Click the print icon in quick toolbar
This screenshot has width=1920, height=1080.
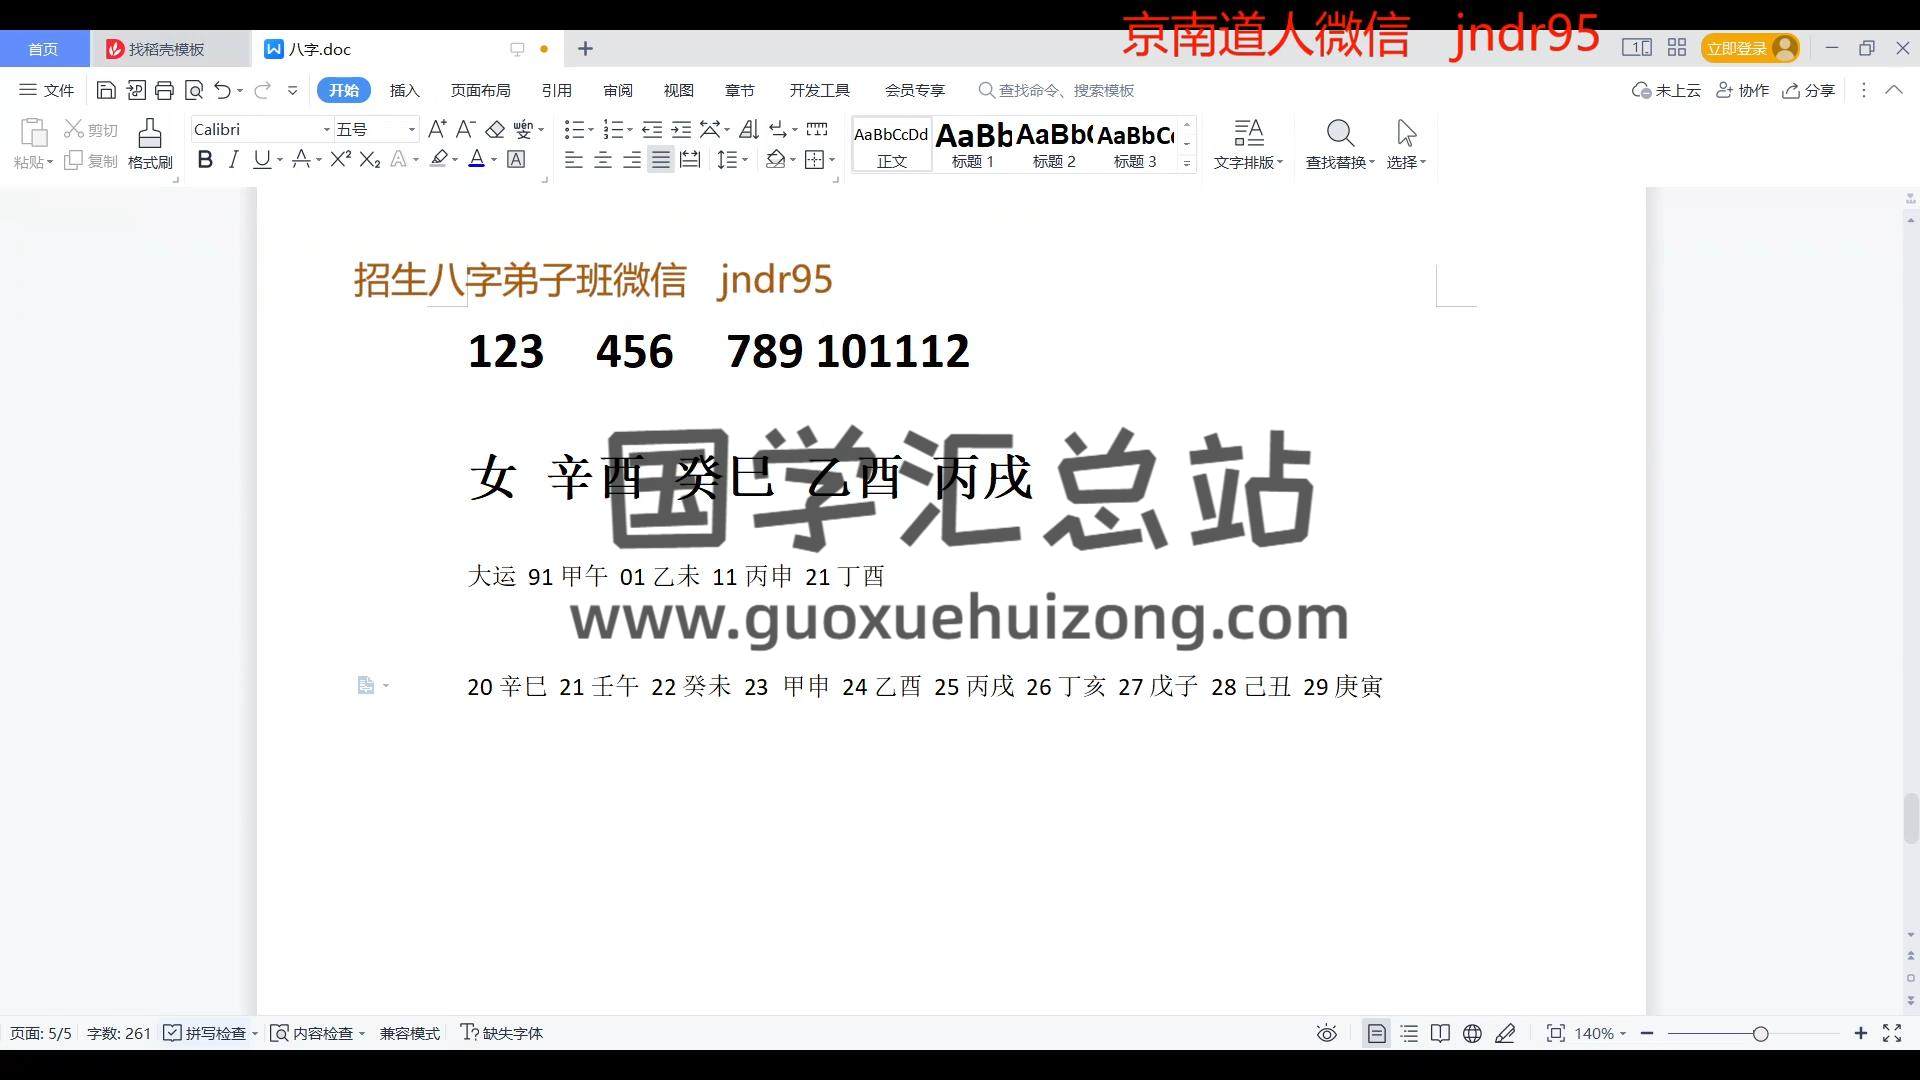click(164, 90)
